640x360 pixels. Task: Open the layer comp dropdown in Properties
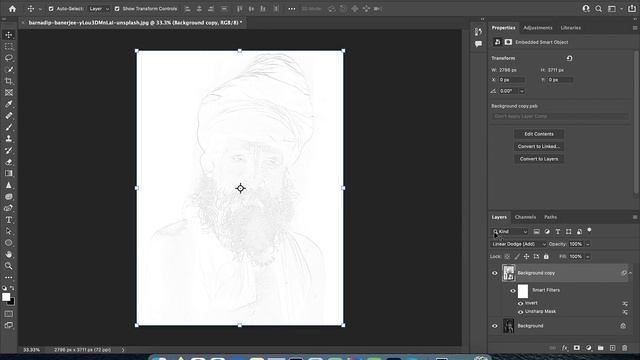559,116
